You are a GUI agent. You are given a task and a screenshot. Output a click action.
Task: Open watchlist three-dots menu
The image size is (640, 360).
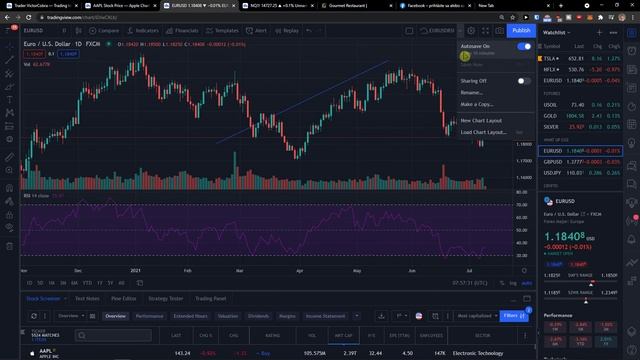[x=613, y=32]
